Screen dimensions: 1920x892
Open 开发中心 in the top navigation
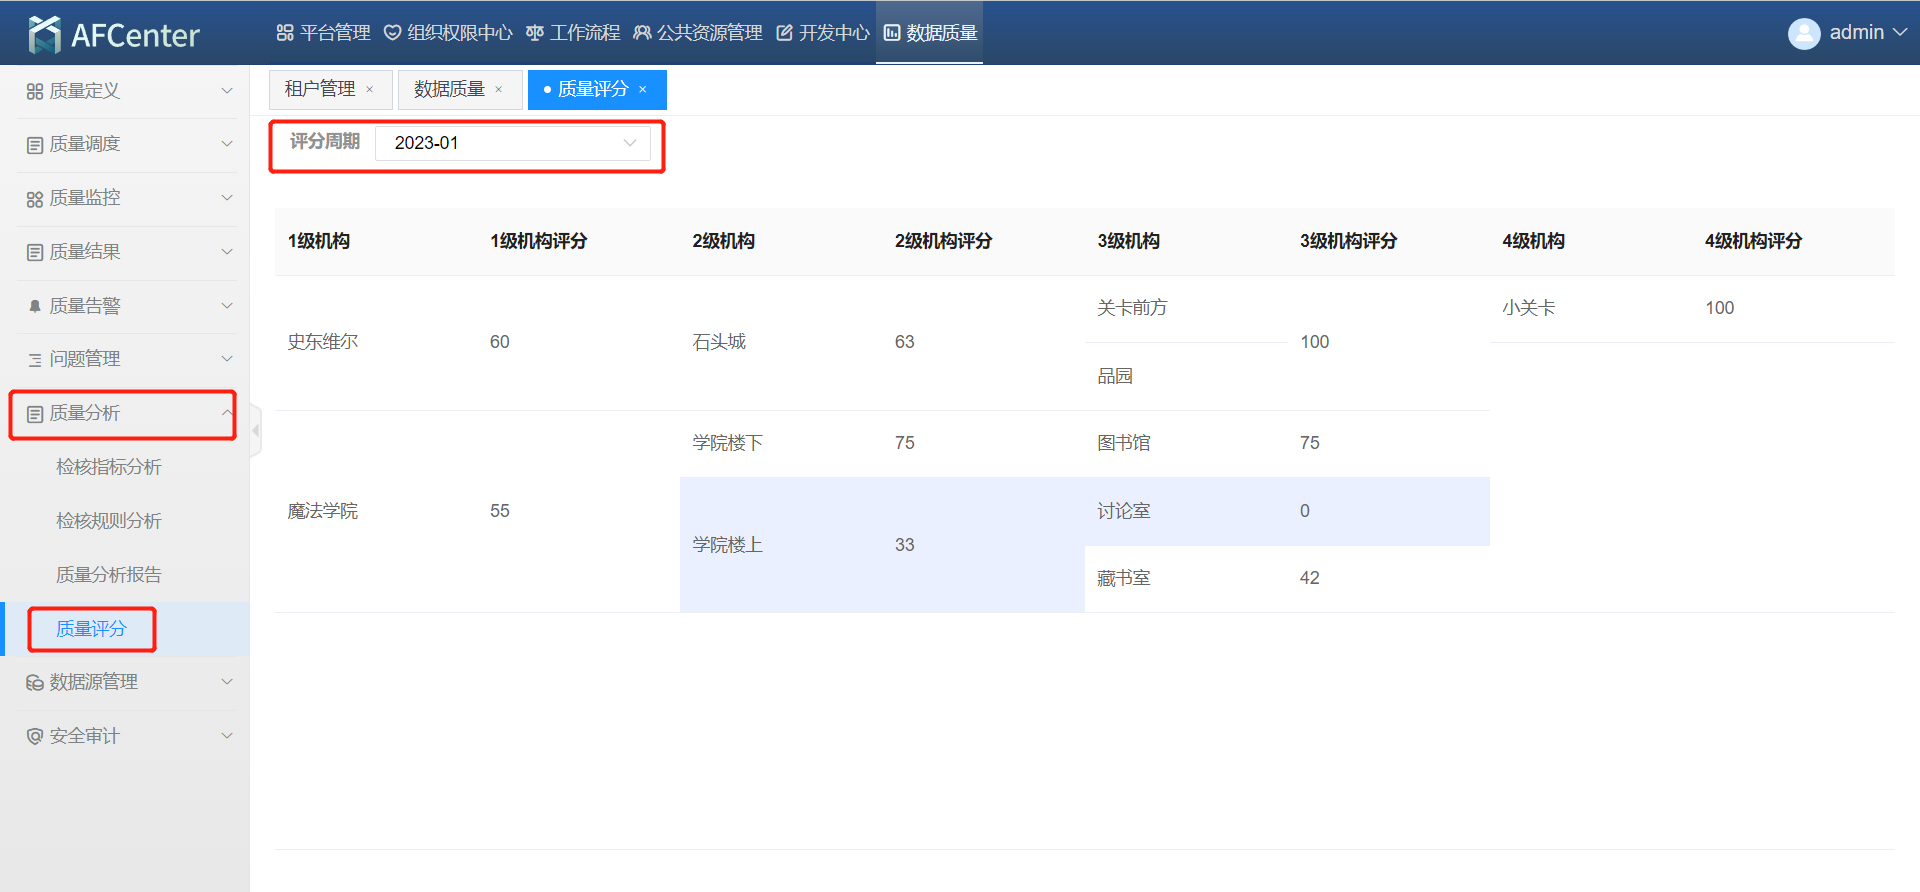[823, 33]
